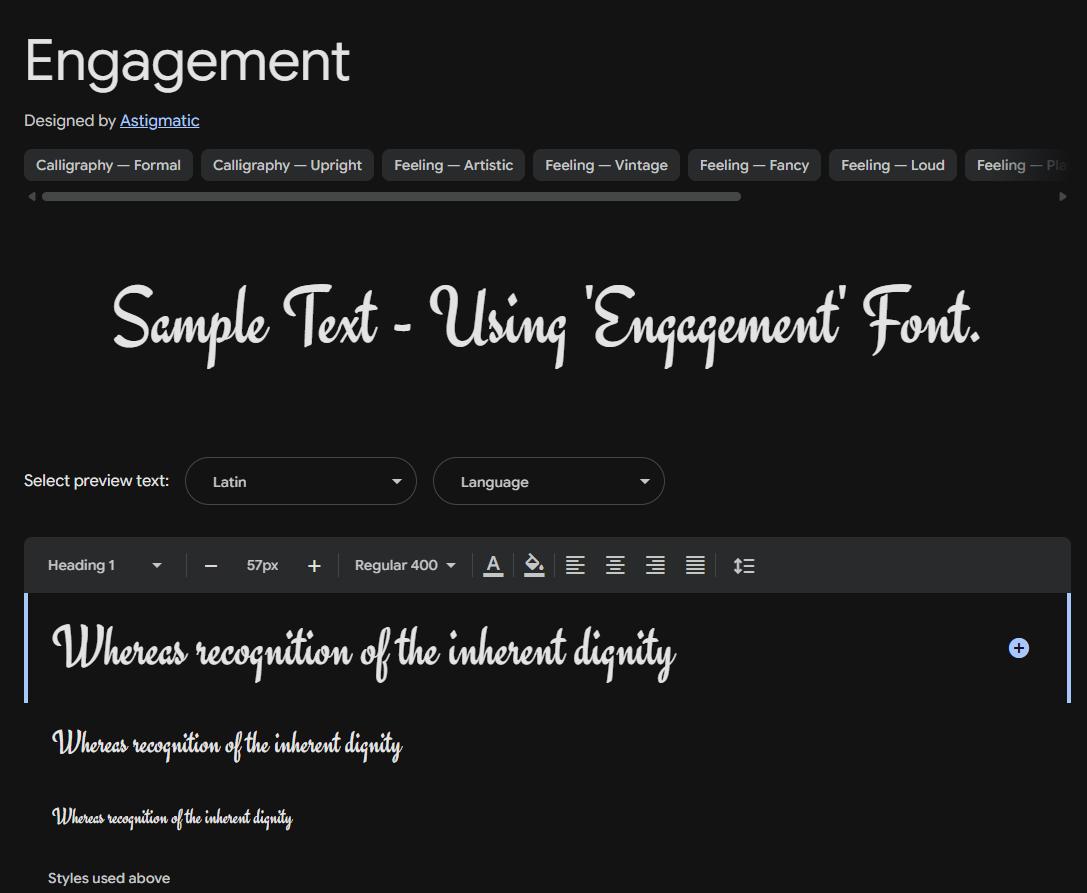1087x893 pixels.
Task: Select the Feeling — Artistic tag
Action: (453, 165)
